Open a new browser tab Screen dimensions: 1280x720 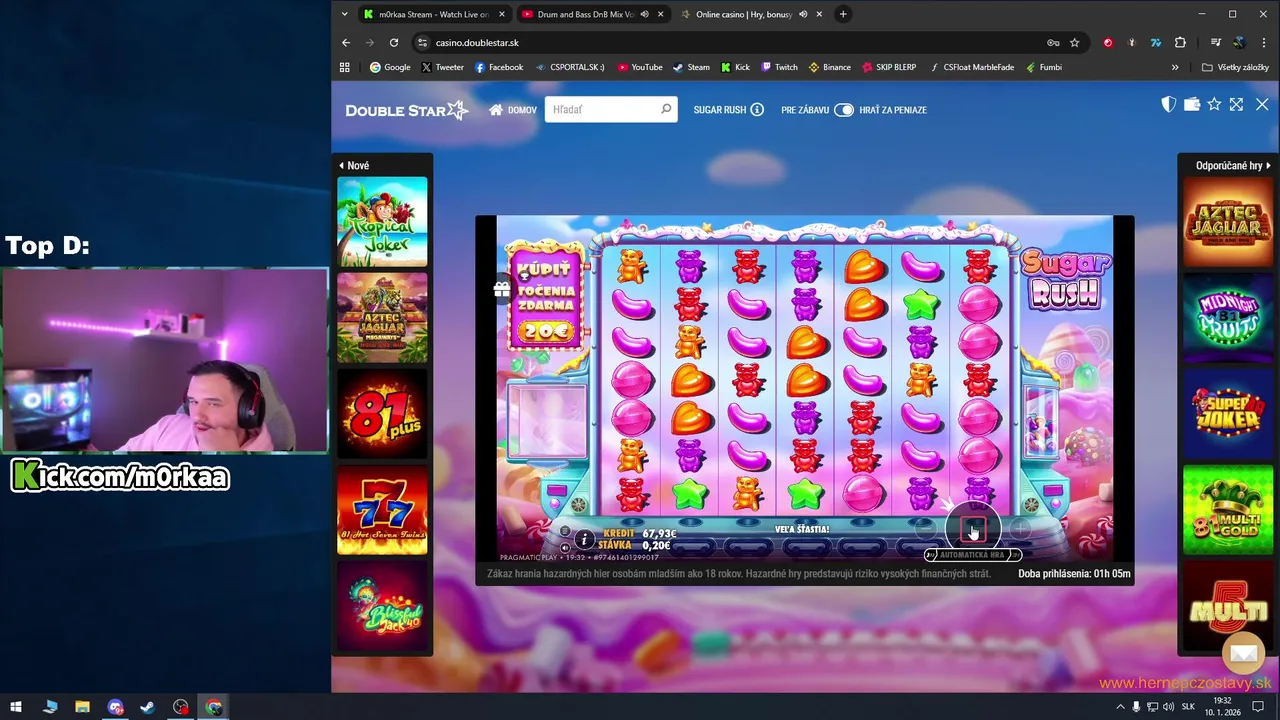[843, 14]
